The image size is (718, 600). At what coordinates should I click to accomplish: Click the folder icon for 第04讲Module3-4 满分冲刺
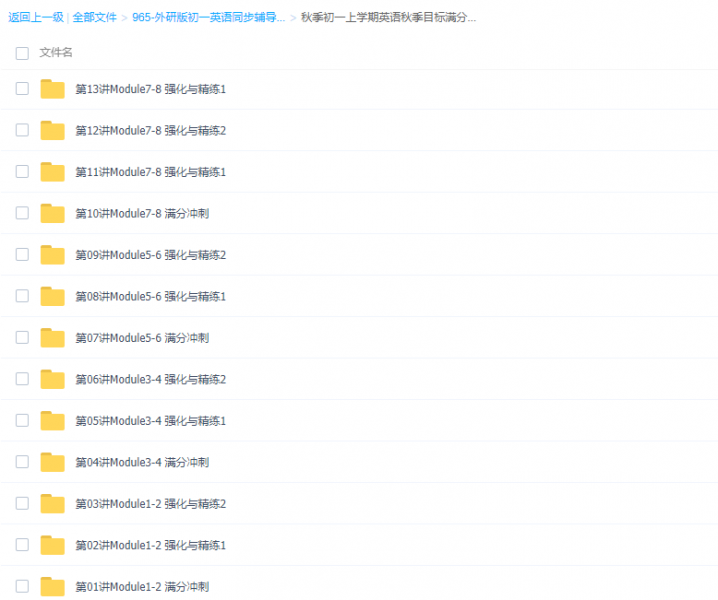[x=52, y=462]
